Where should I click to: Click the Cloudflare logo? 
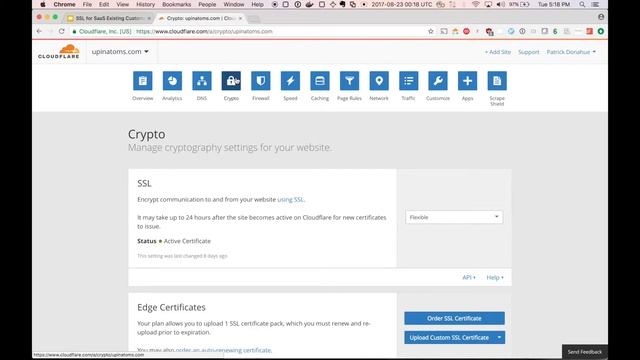(x=59, y=52)
